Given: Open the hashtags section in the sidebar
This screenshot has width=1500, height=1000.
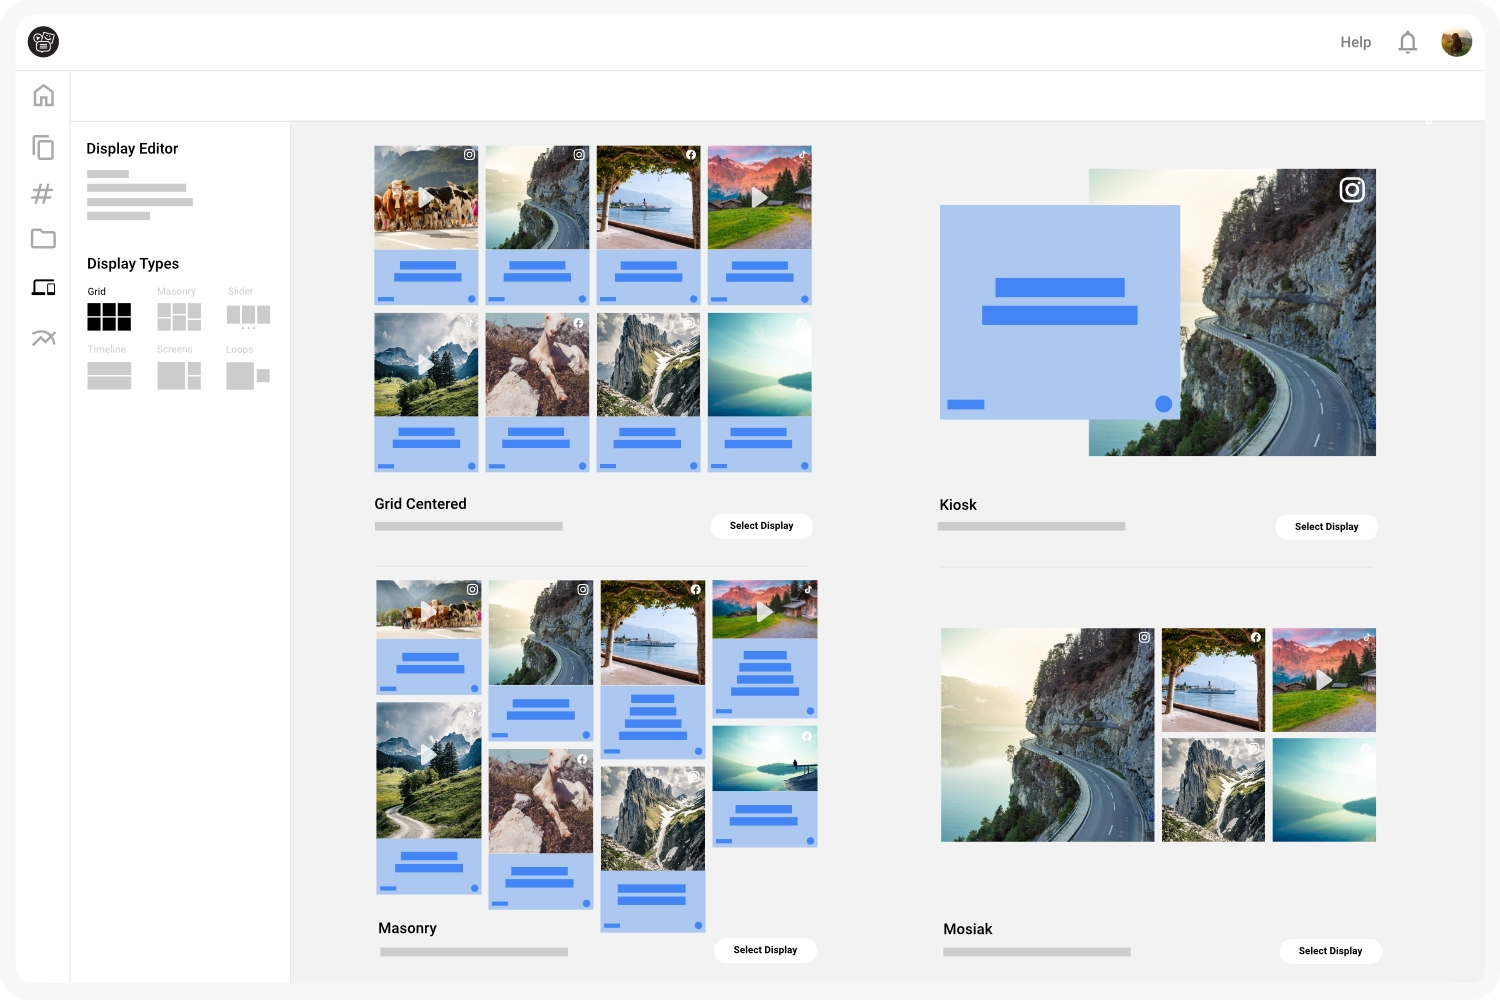Looking at the screenshot, I should [x=43, y=194].
